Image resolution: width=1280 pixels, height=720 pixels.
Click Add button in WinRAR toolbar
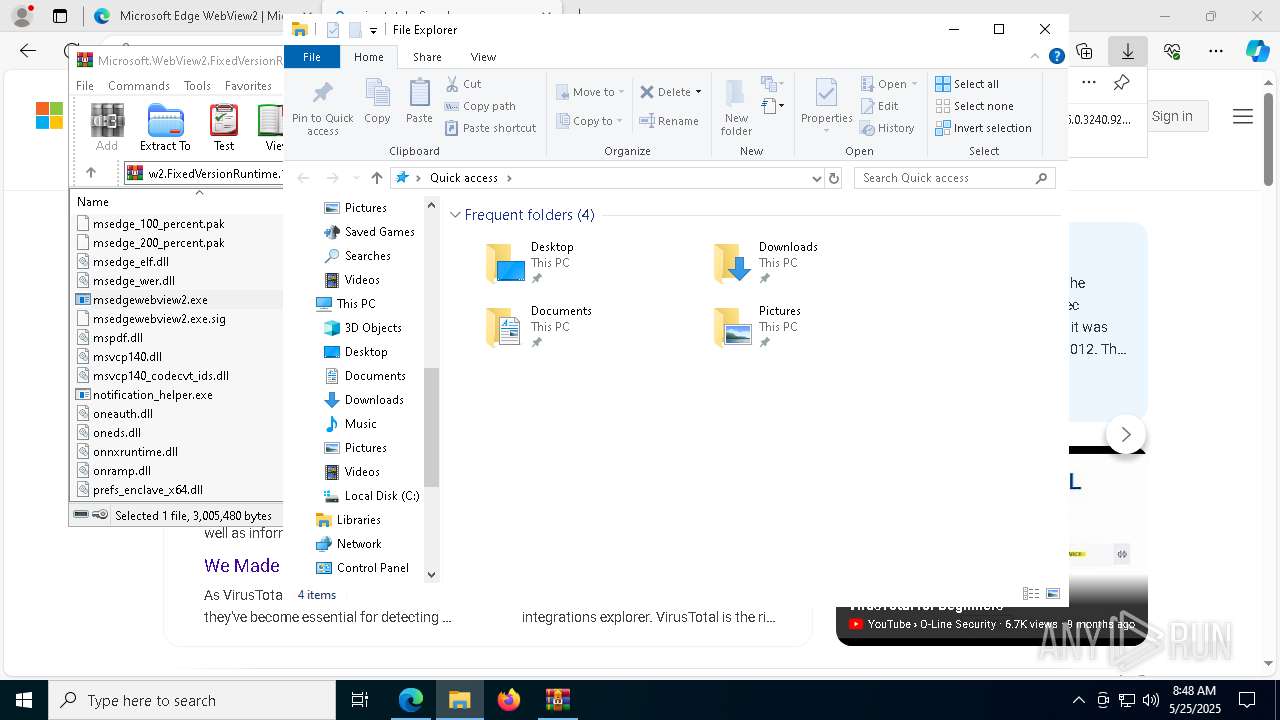107,127
